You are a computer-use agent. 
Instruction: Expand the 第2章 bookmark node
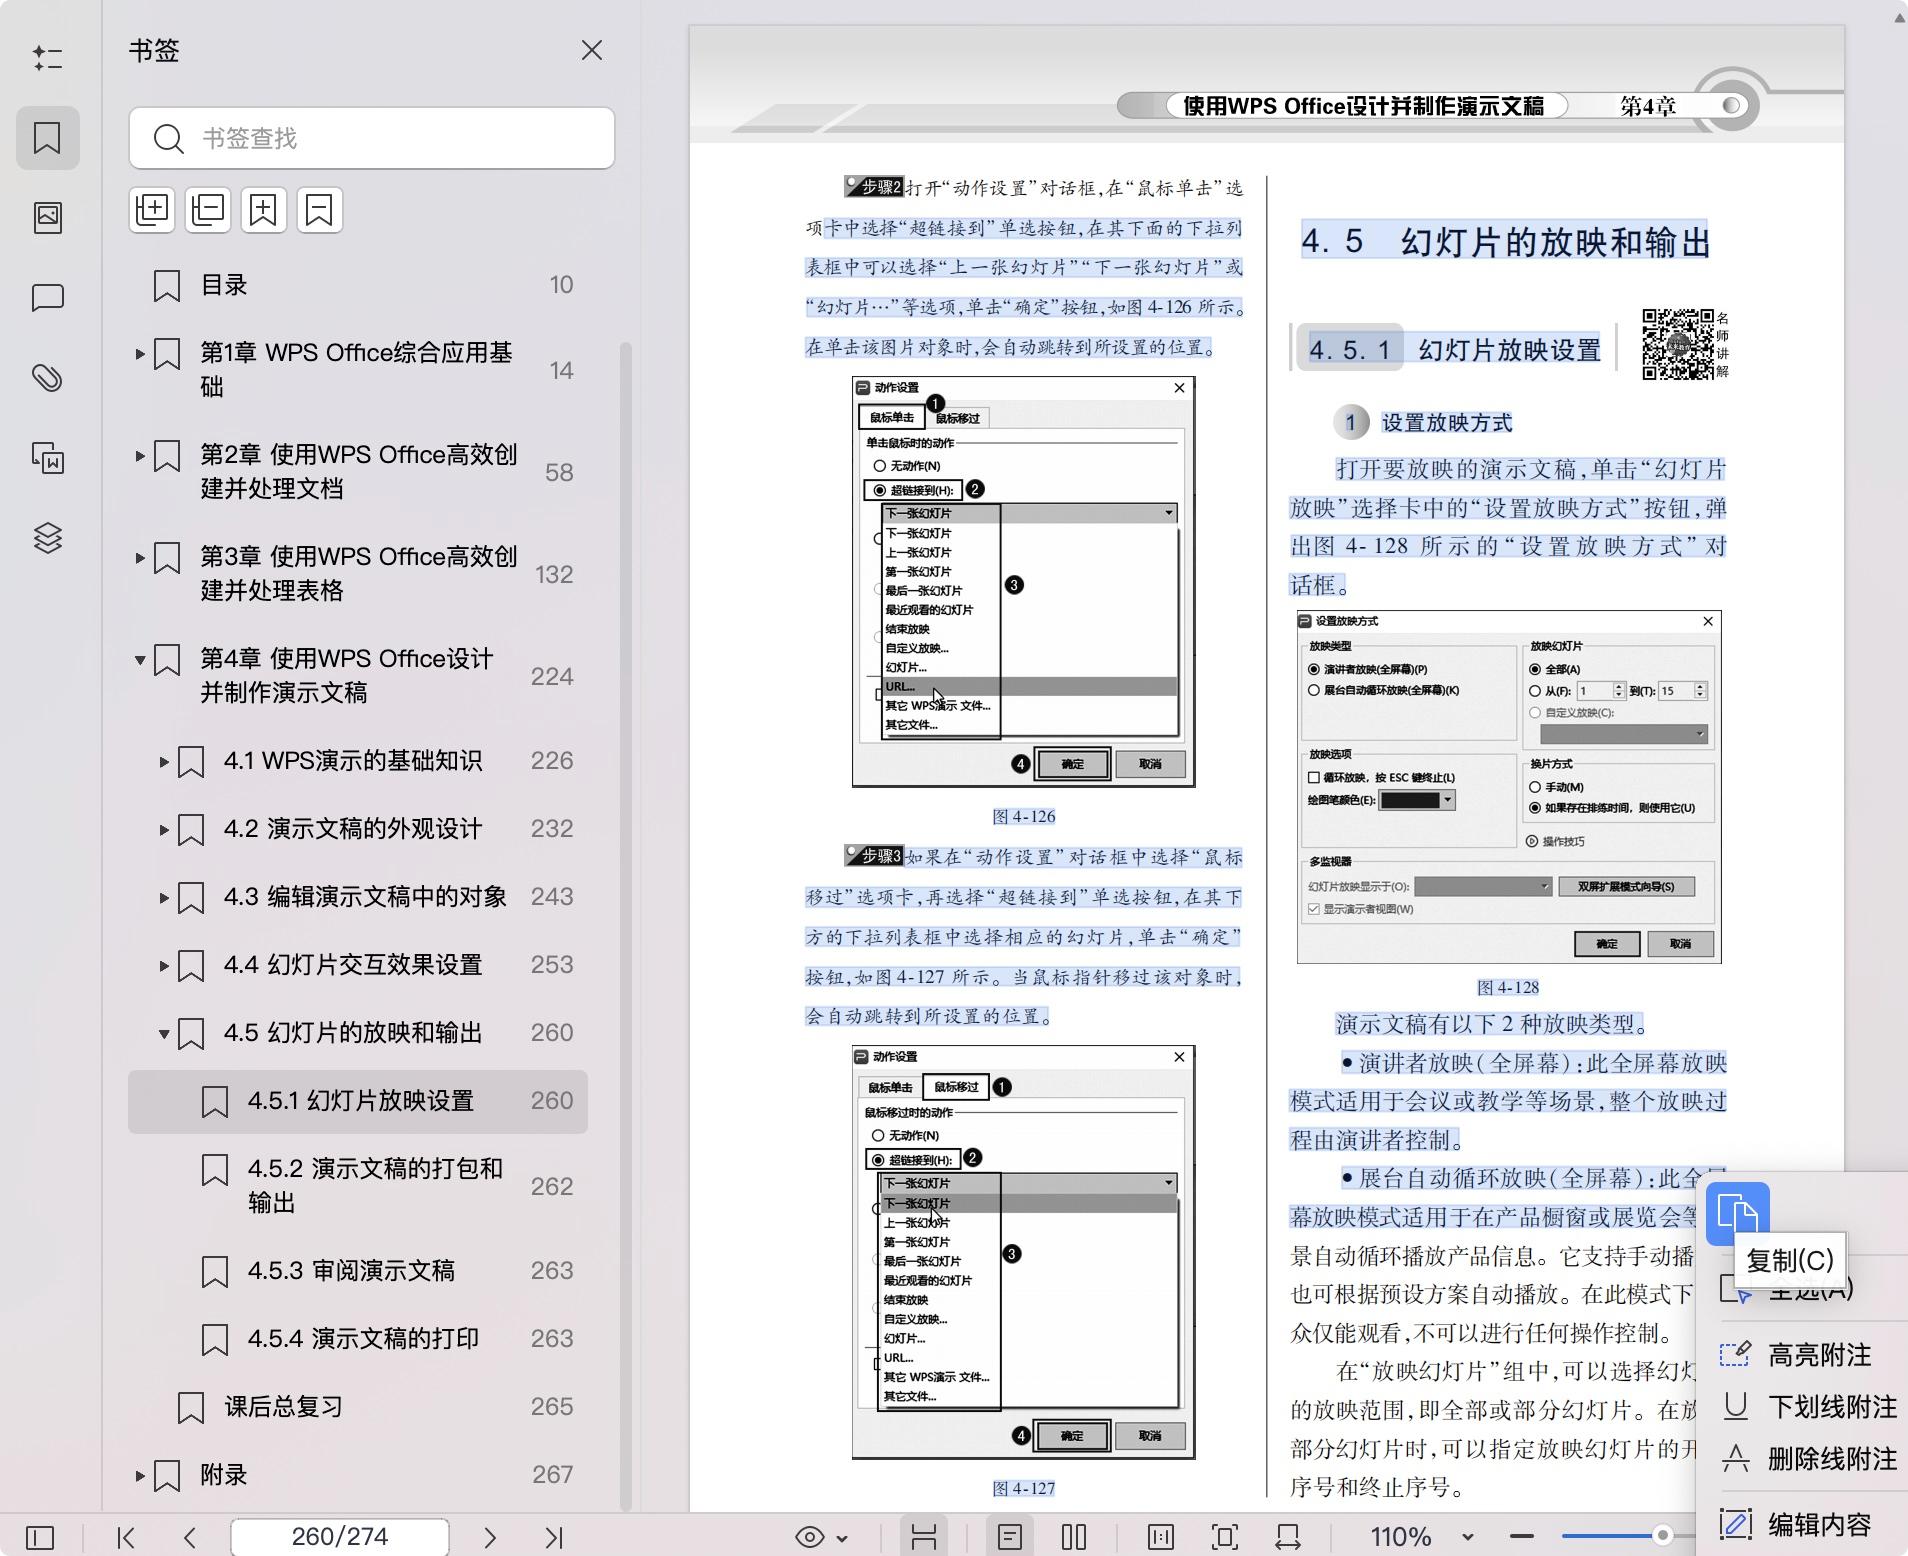click(x=140, y=455)
